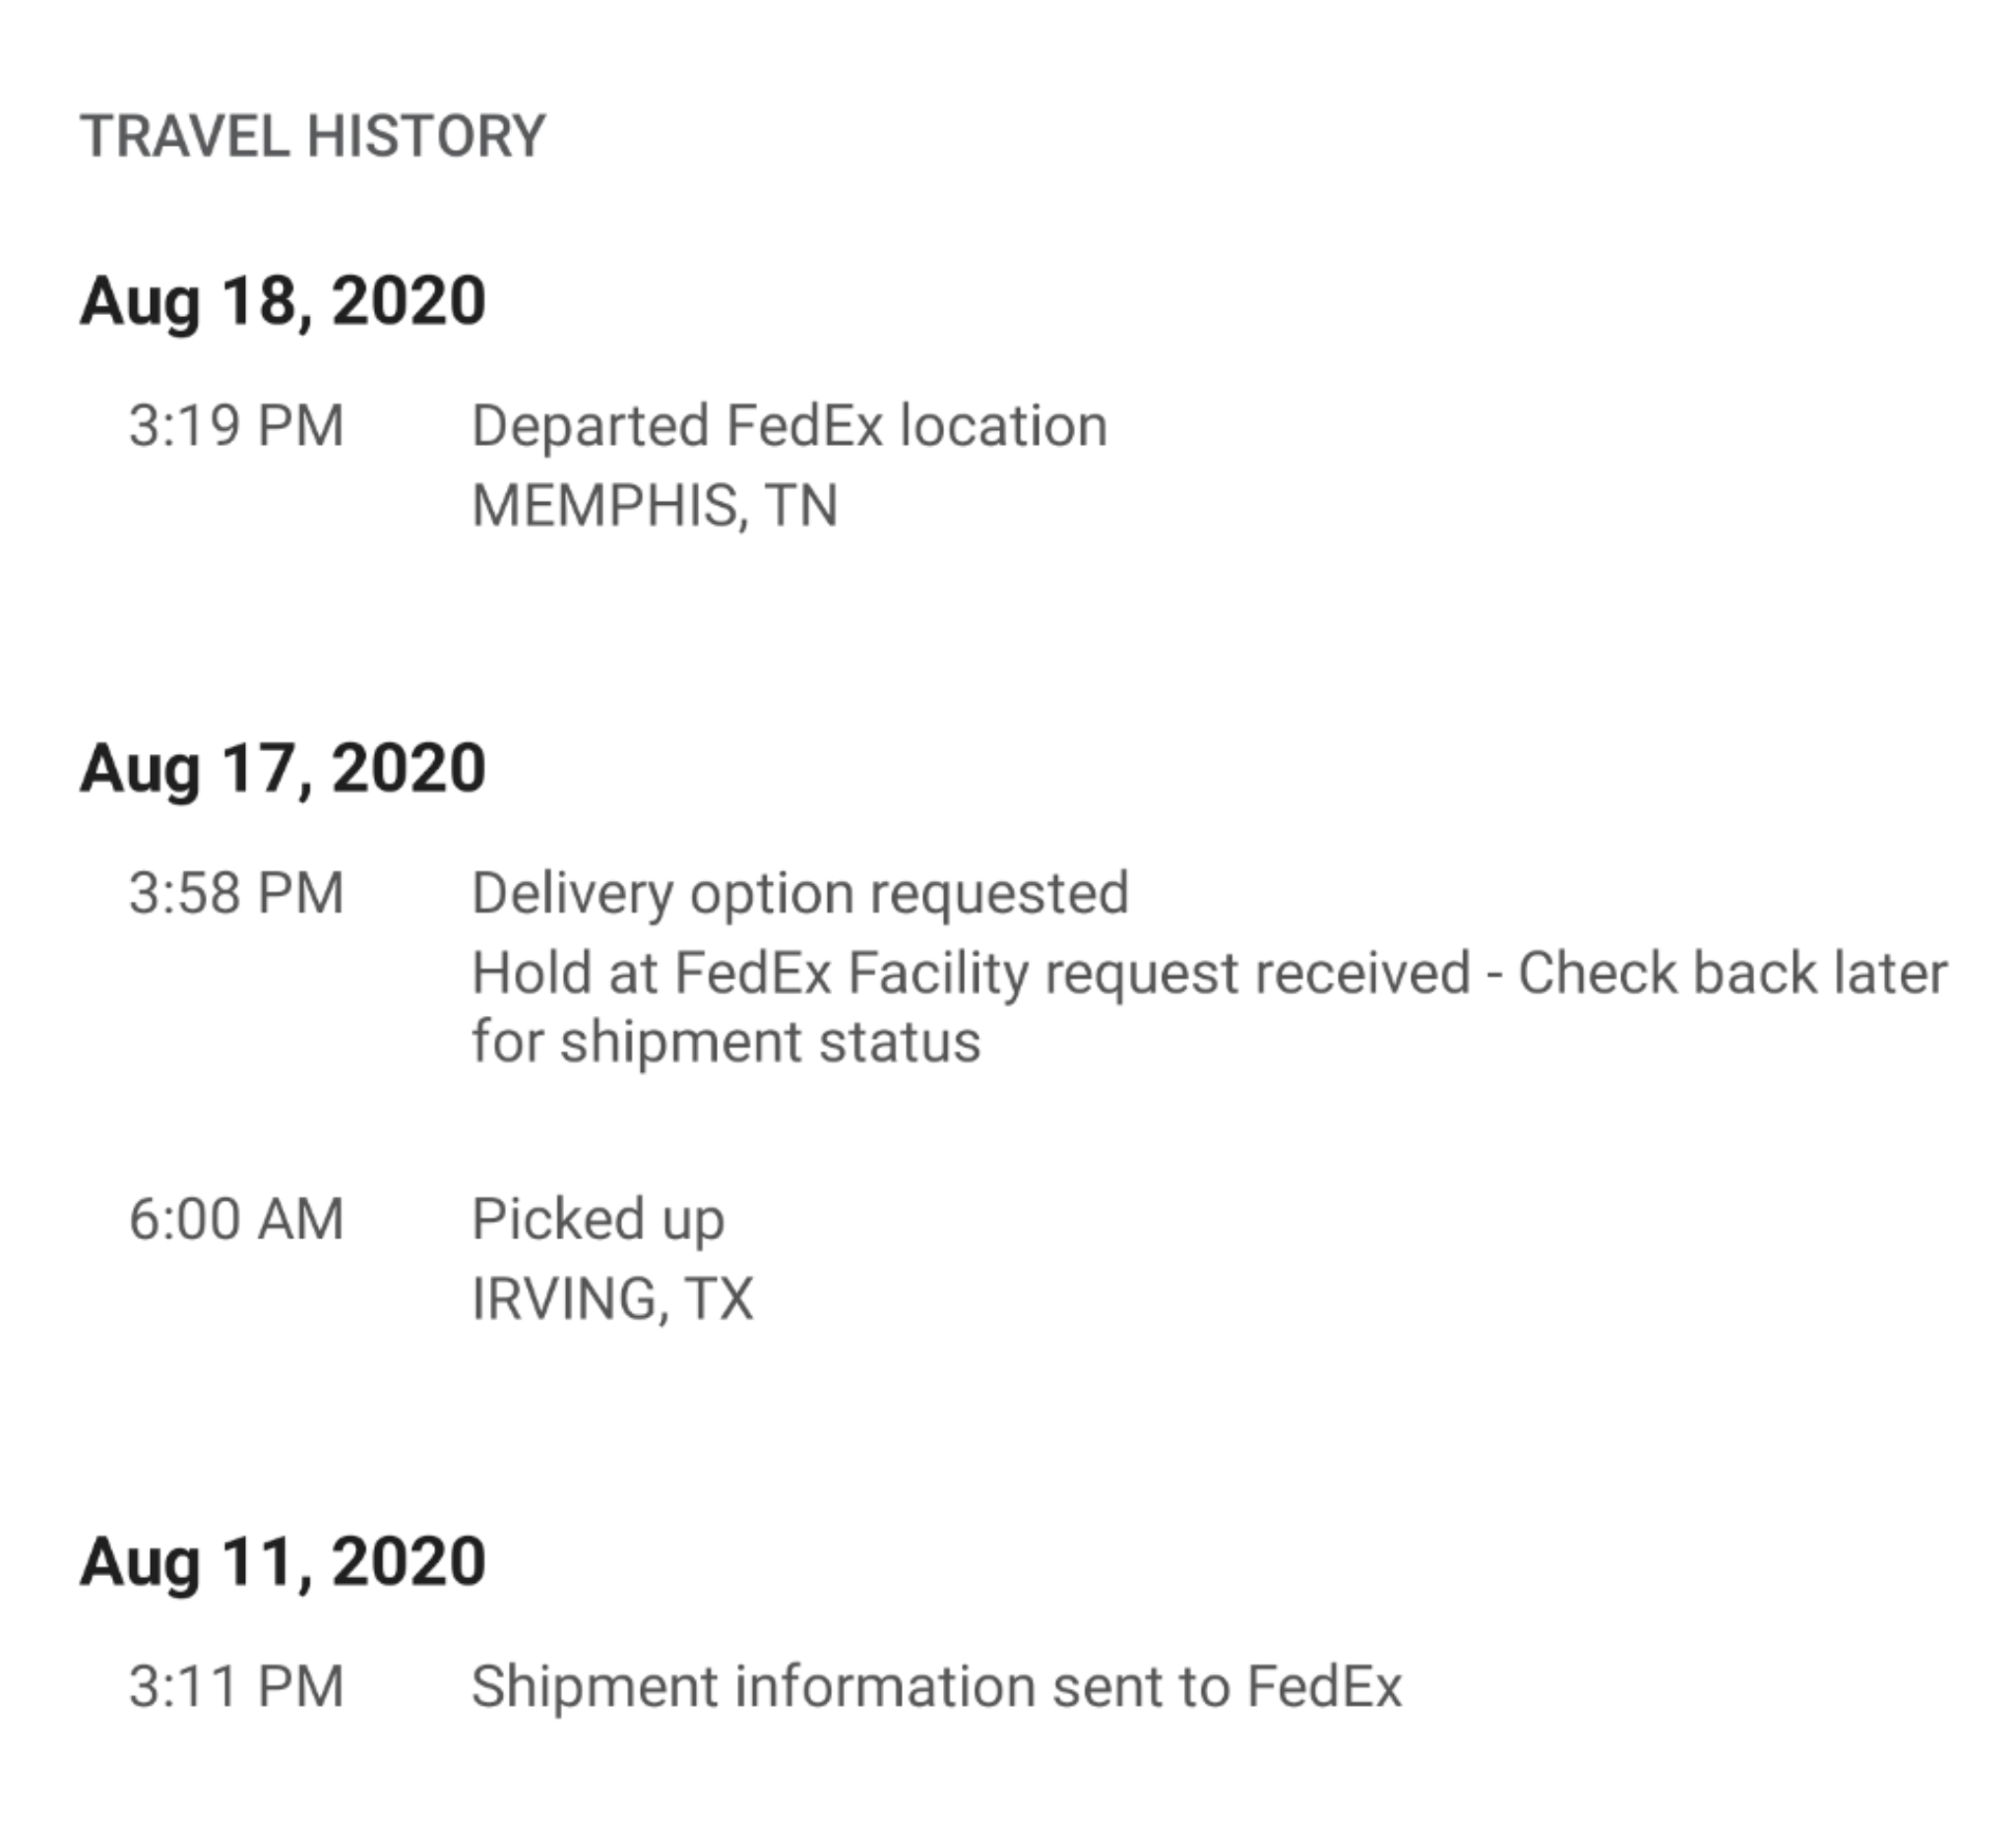Screen dimensions: 2016x1828
Task: Tap the 3:11 PM timestamp
Action: tap(236, 1686)
